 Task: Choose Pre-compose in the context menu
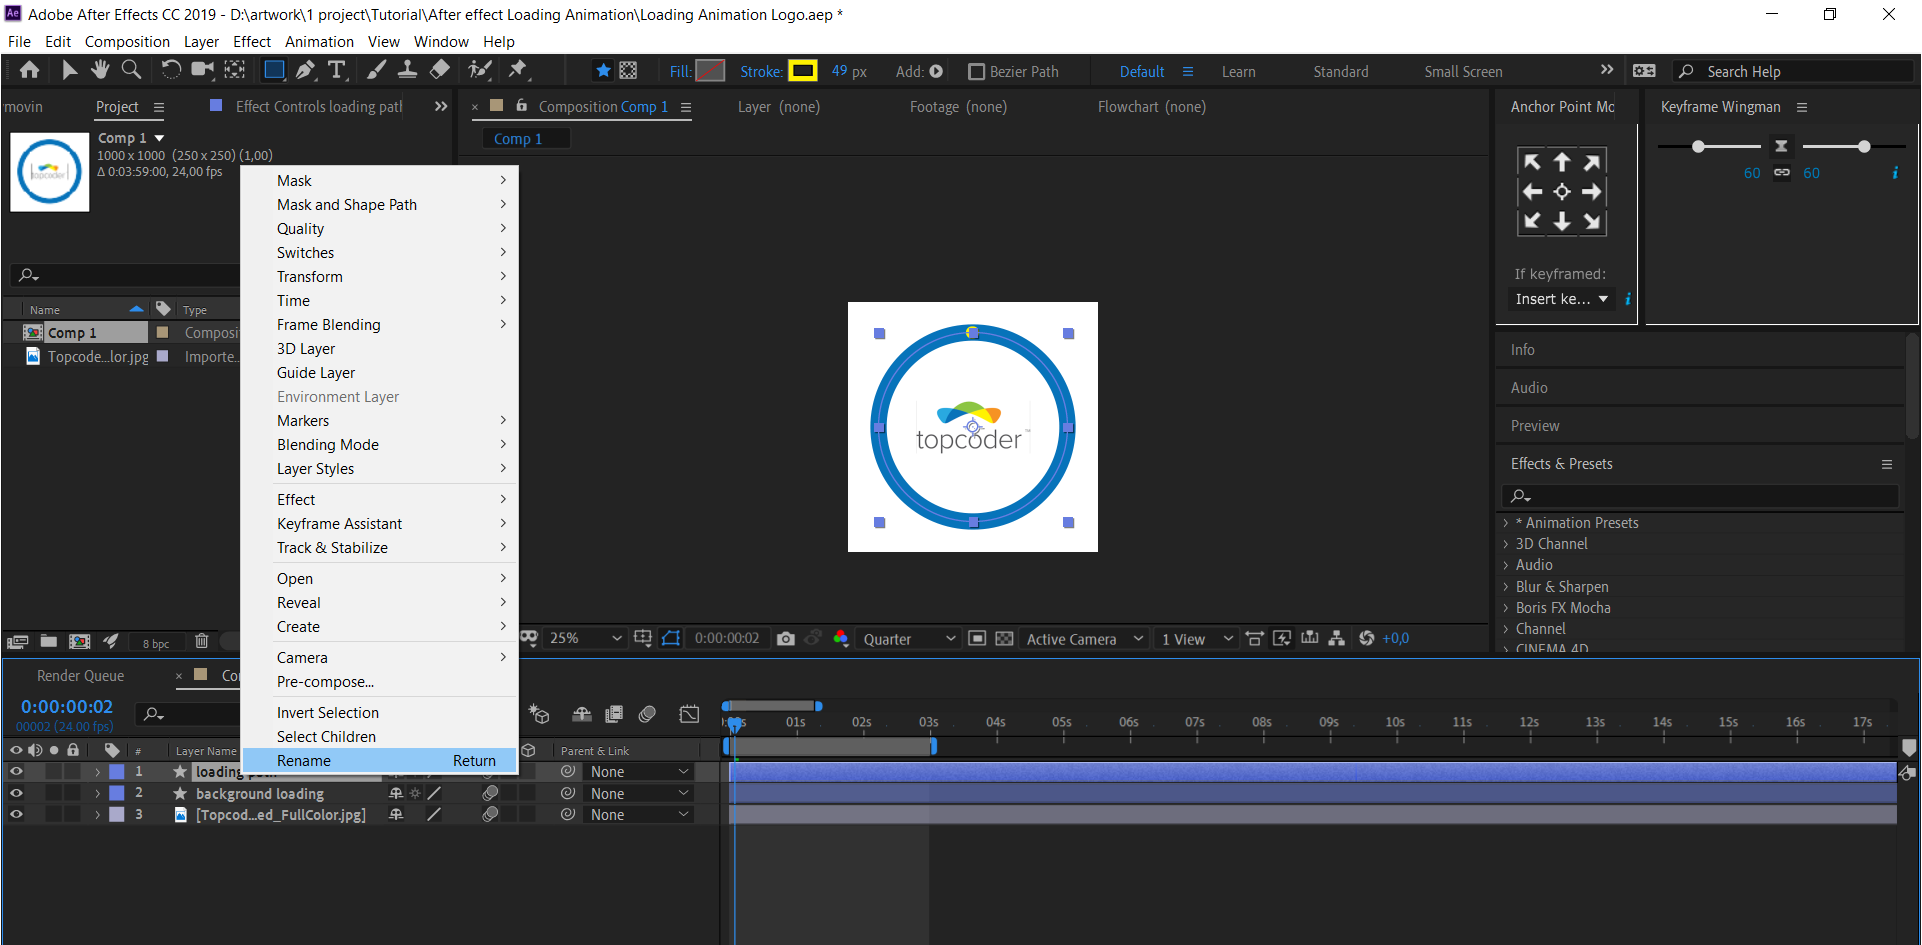380,682
